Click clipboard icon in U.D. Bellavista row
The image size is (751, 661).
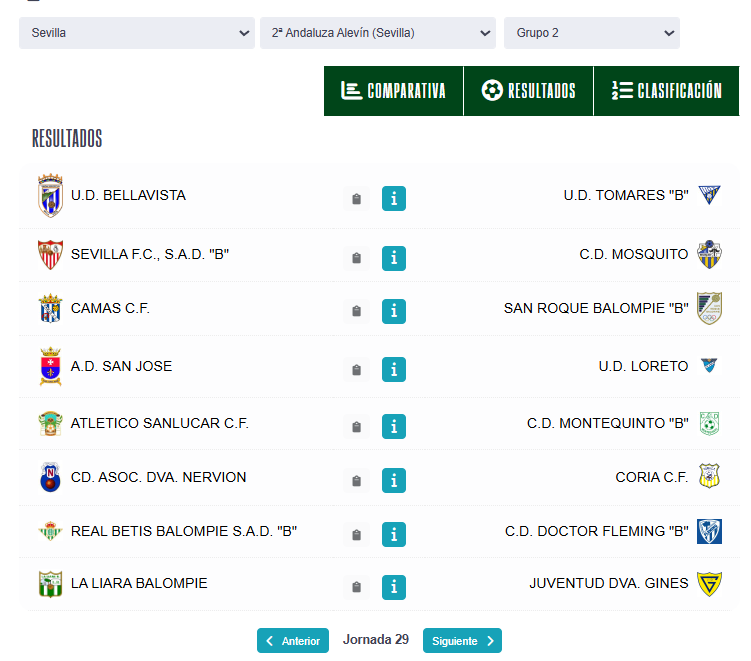coord(356,199)
